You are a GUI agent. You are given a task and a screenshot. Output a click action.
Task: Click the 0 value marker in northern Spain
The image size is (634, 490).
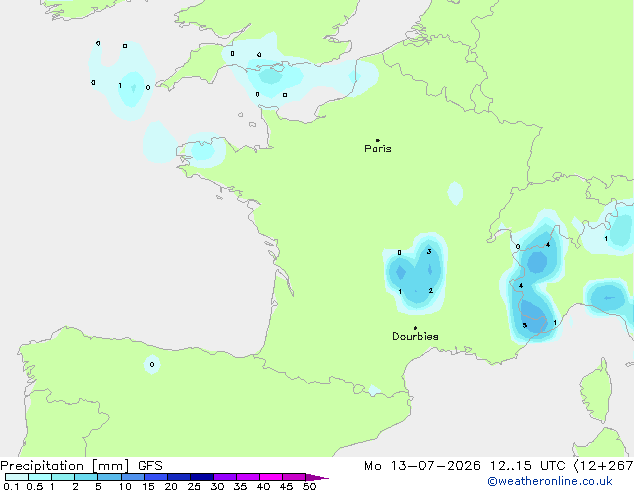(152, 364)
